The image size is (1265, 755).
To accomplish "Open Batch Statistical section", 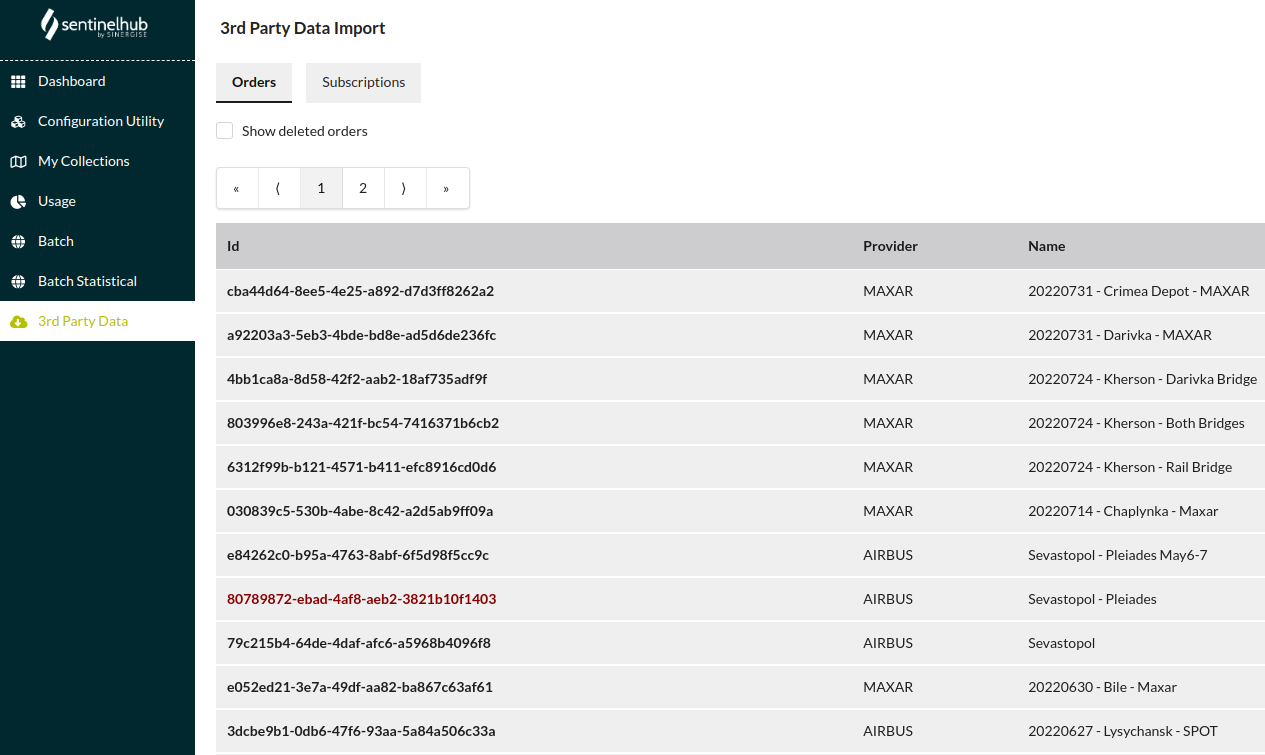I will point(97,281).
